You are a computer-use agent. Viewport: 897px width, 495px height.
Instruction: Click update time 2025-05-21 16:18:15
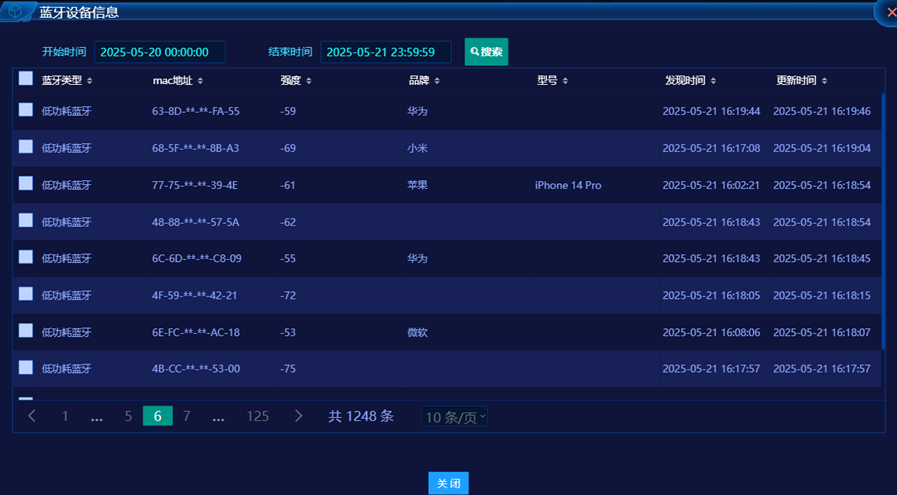pos(822,296)
